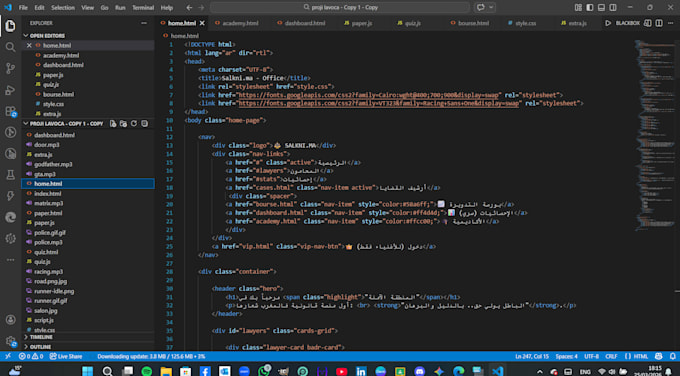This screenshot has width=680, height=376.
Task: Open the Testing flask icon view
Action: coord(10,174)
